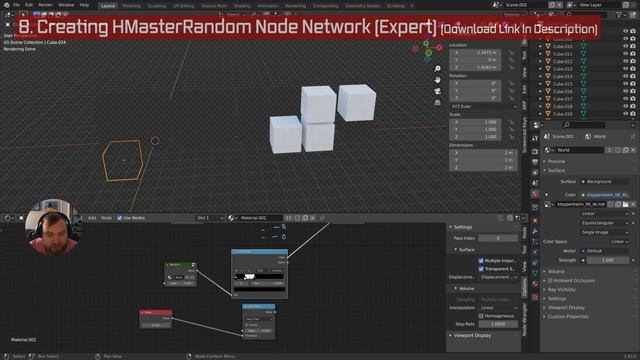Open the Object properties orange square tab
Viewport: 640px width, 360px height.
coord(535,221)
